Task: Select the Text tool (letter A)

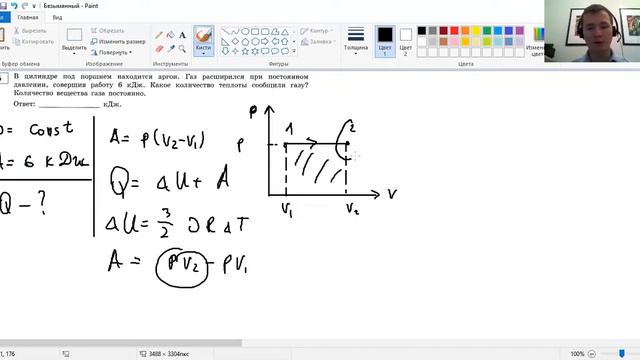Action: pos(182,35)
